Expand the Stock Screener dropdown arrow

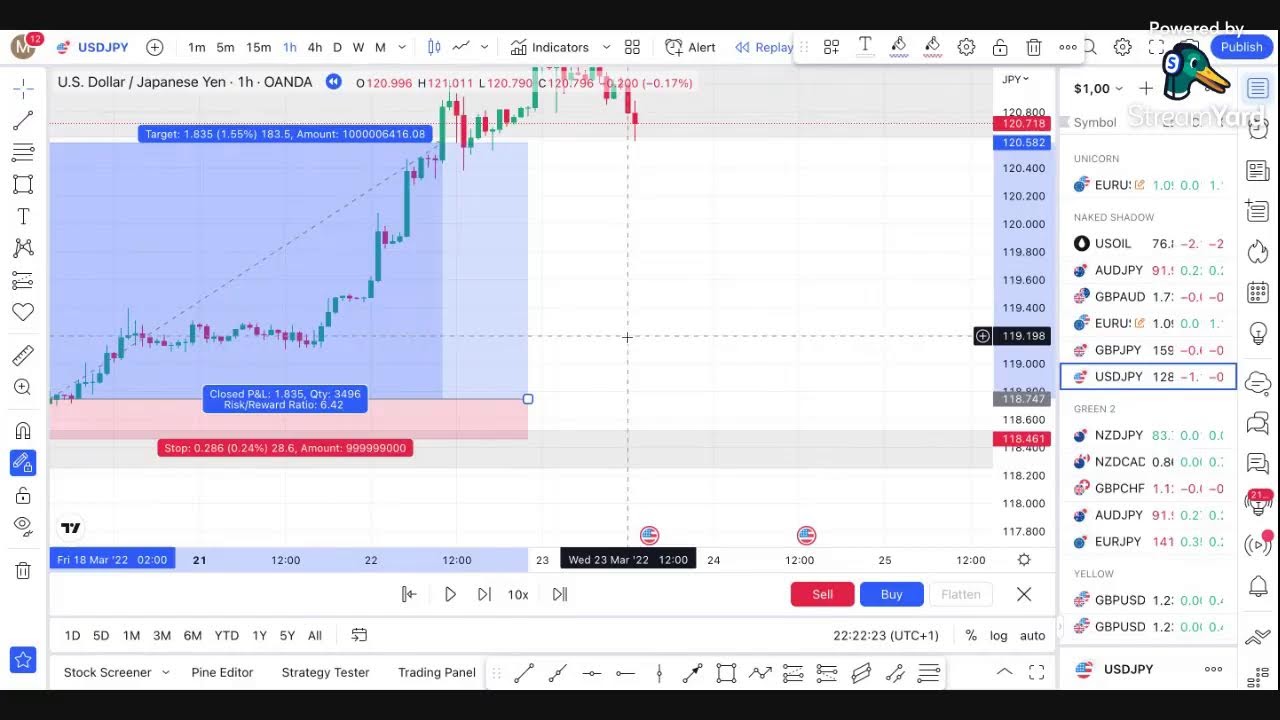[x=165, y=672]
